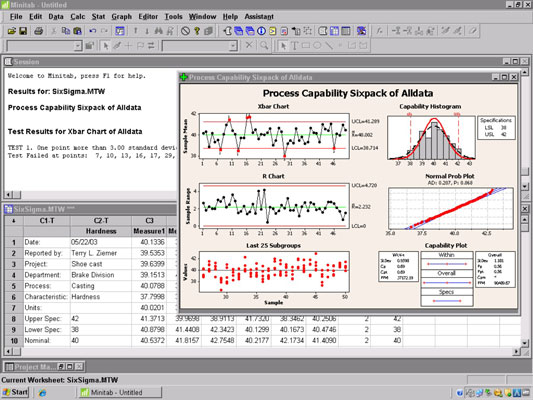
Task: Open the Window menu
Action: (x=202, y=17)
